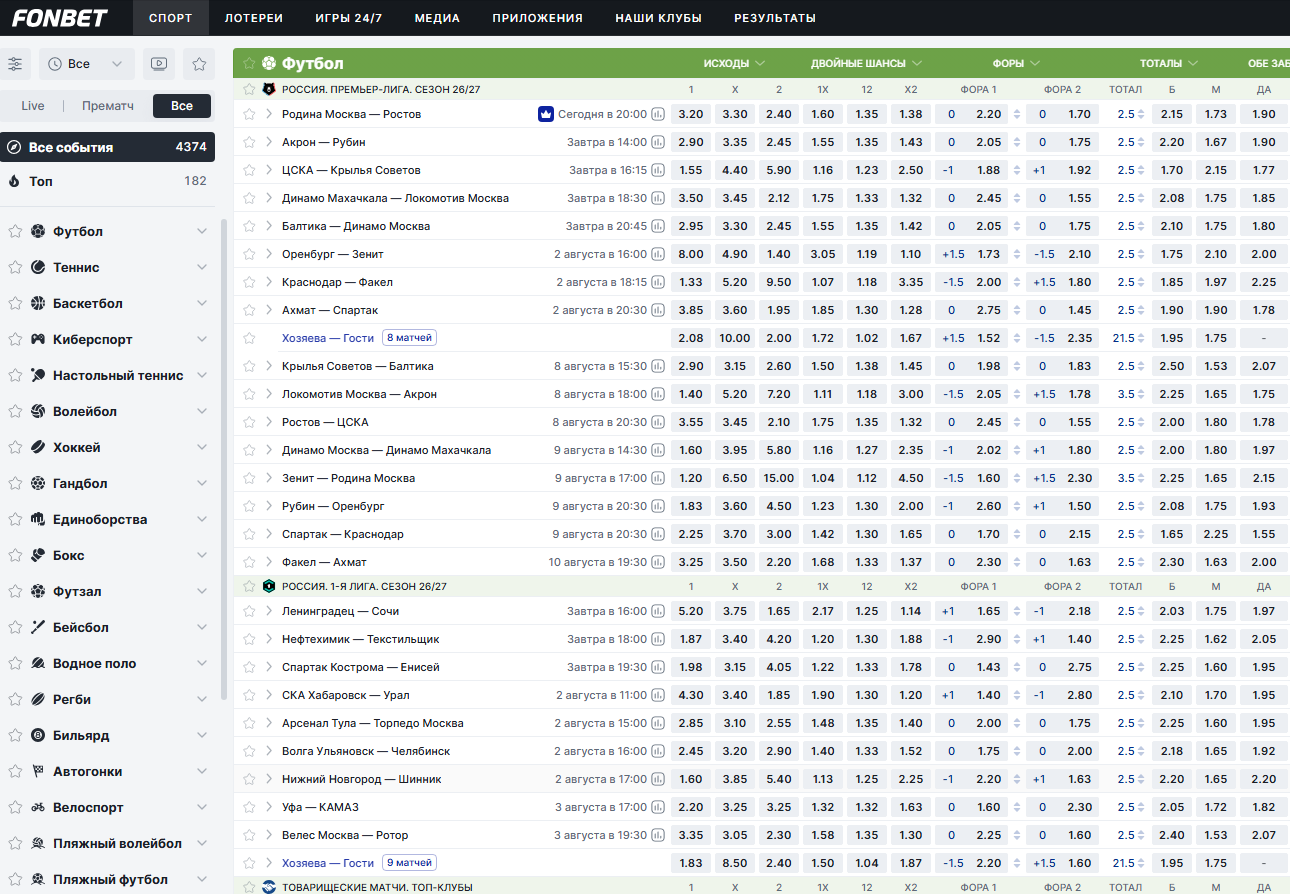The height and width of the screenshot is (894, 1290).
Task: Open the filter settings sliders icon
Action: click(x=15, y=64)
